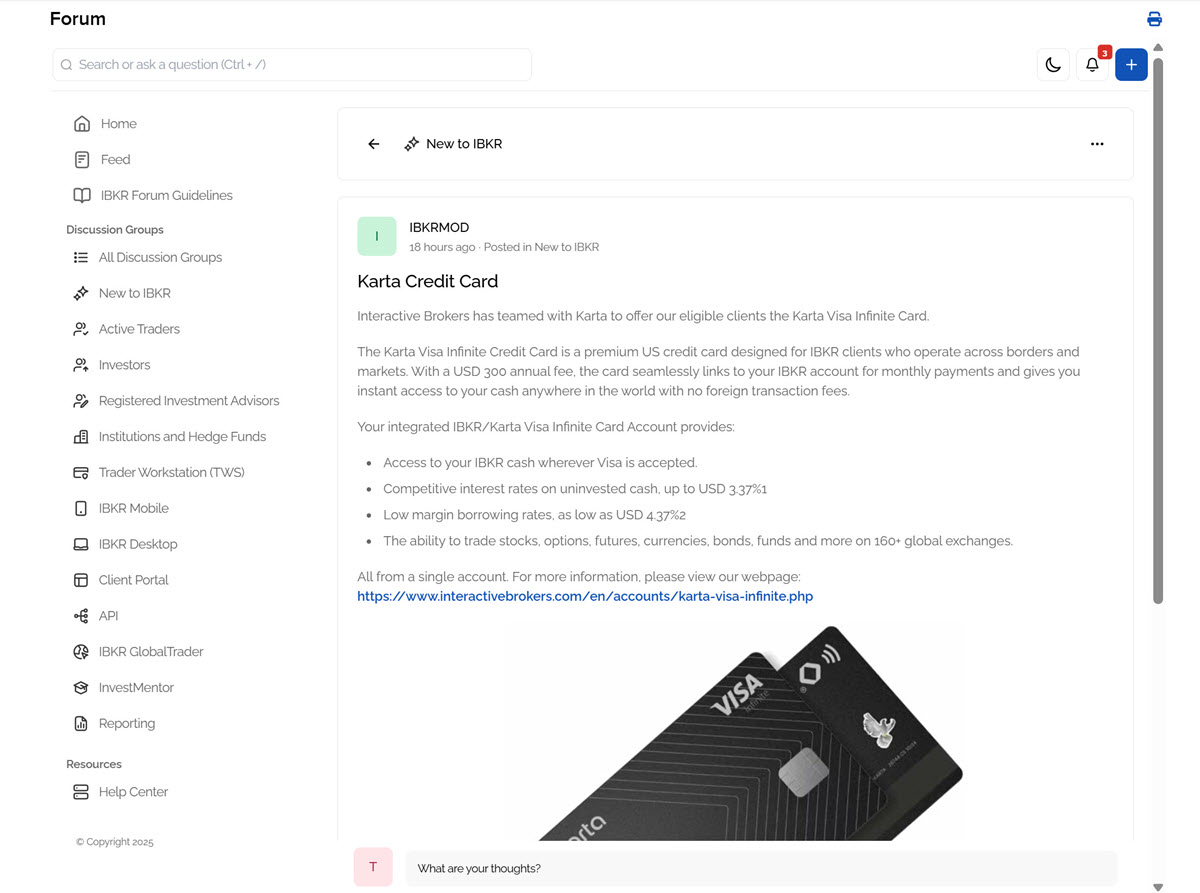
Task: Click the Client Portal grid icon
Action: (80, 579)
